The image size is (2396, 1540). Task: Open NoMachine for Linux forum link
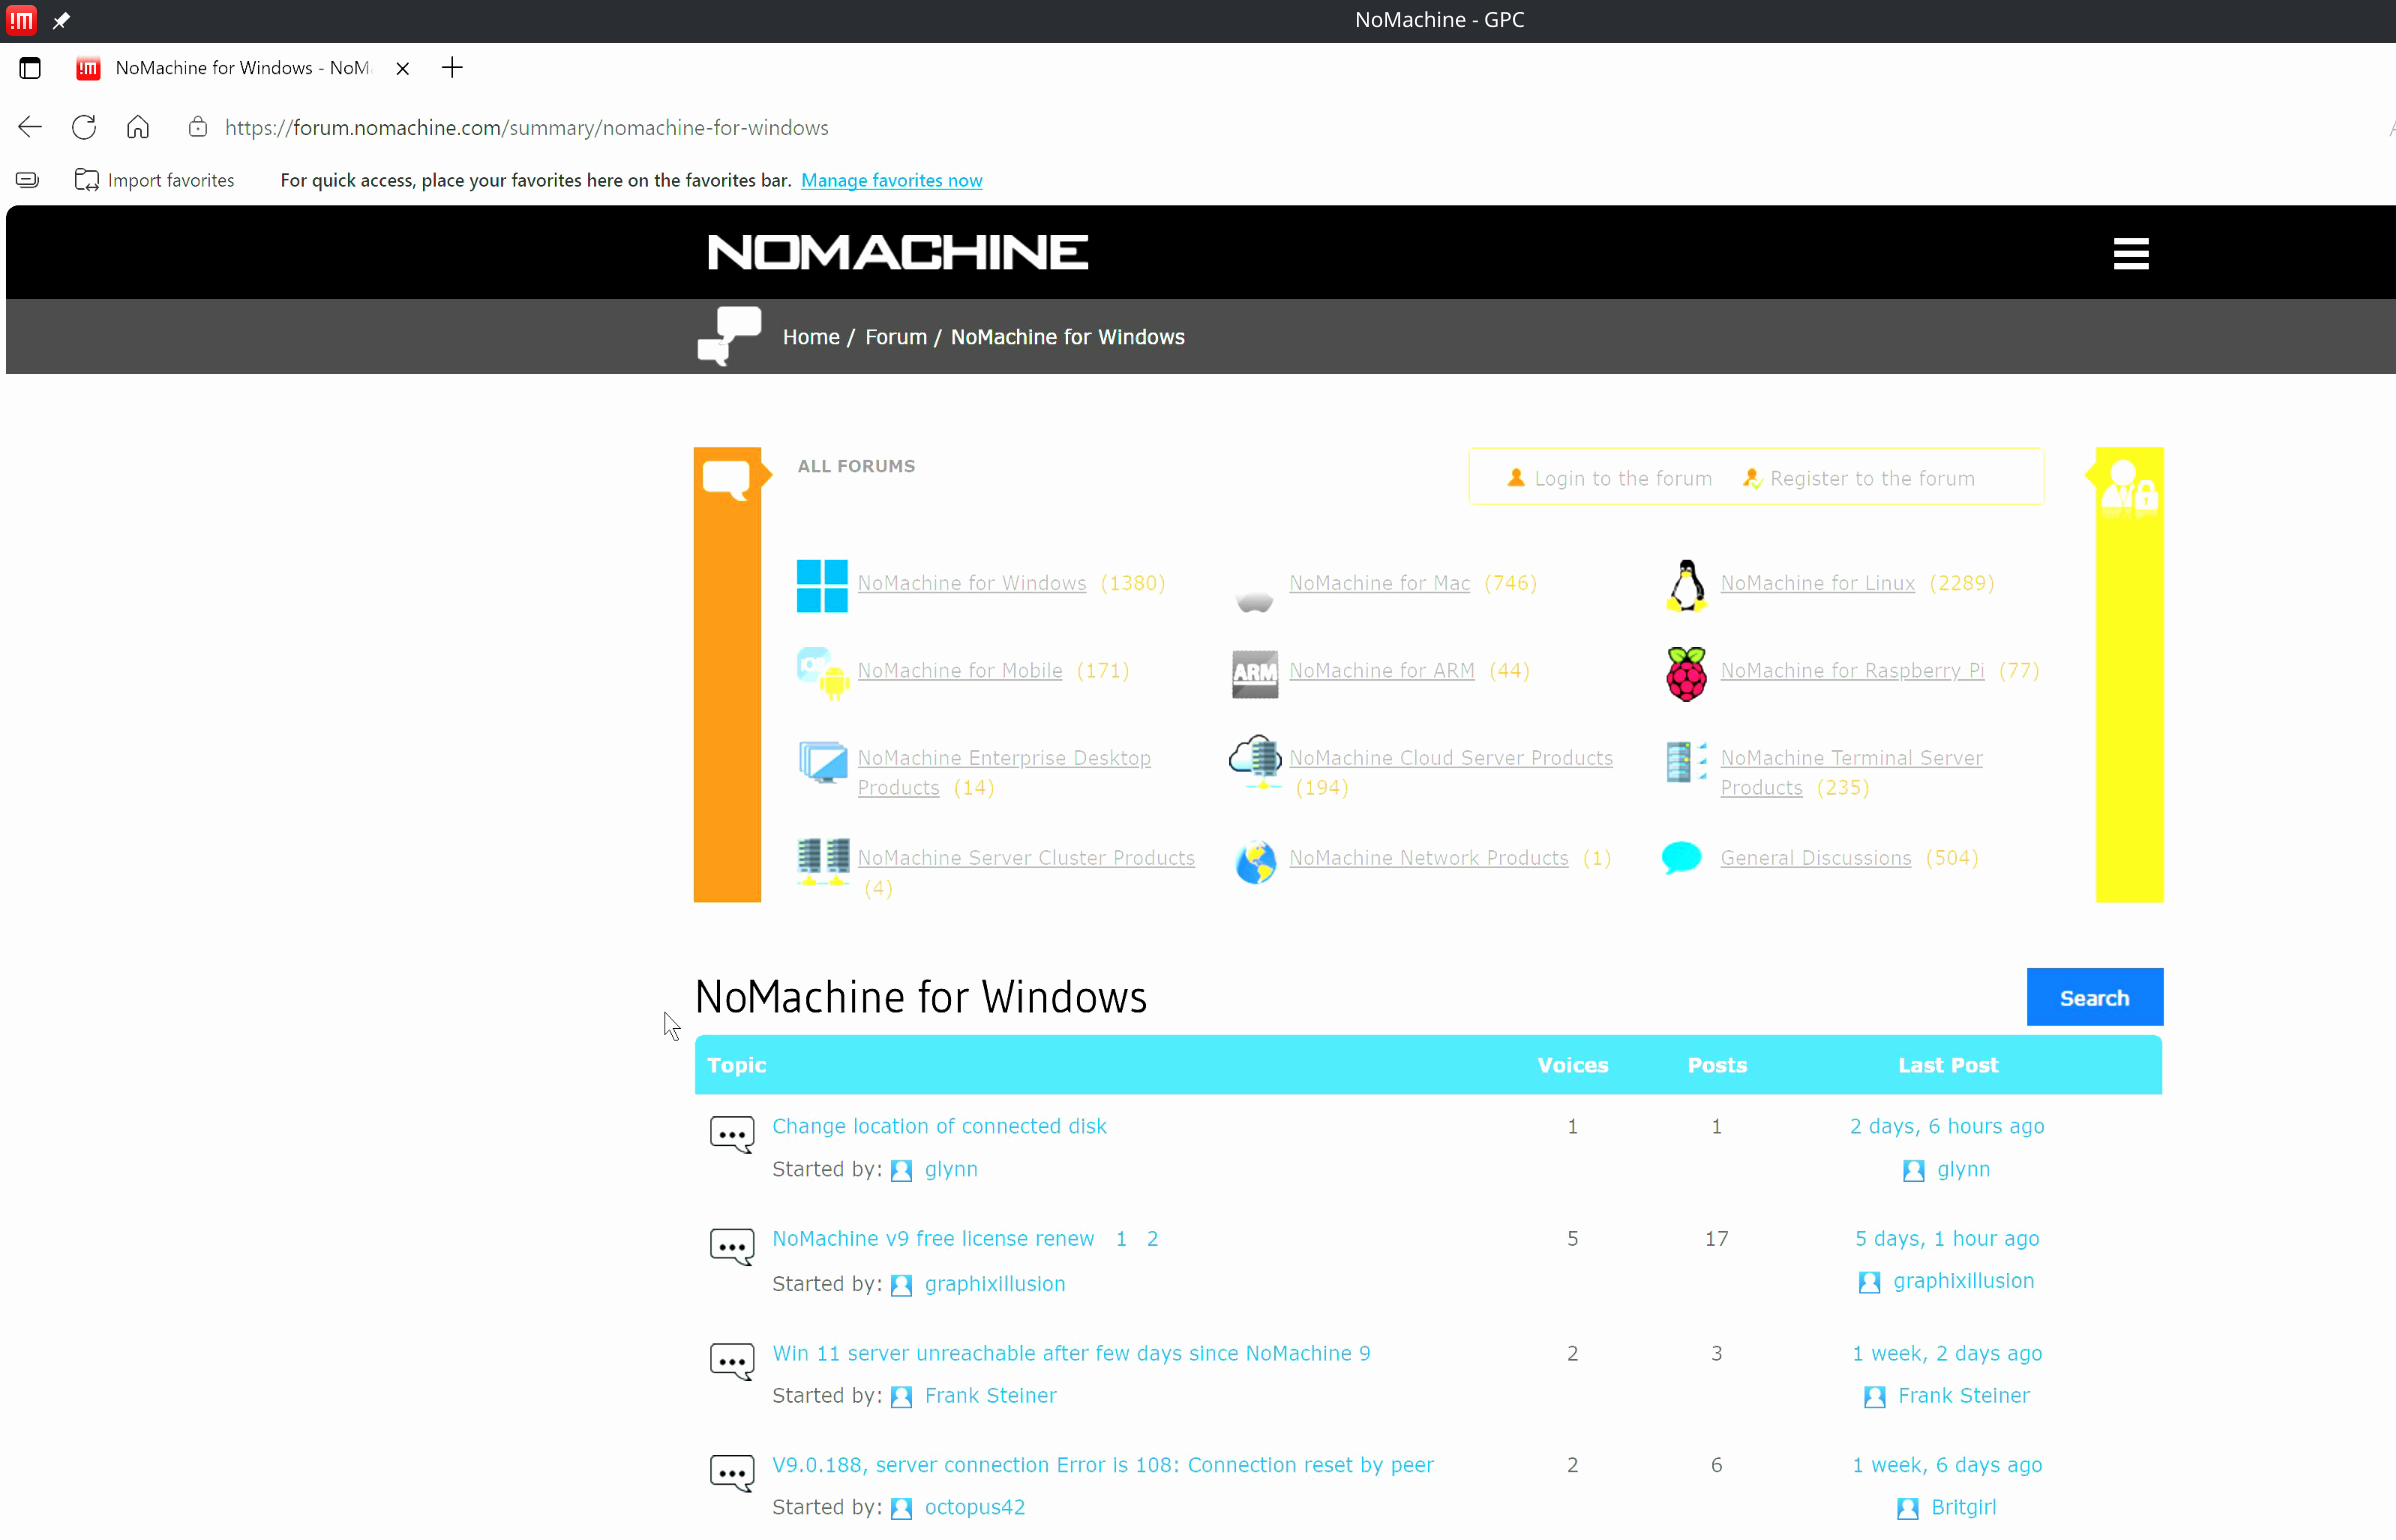[x=1818, y=583]
